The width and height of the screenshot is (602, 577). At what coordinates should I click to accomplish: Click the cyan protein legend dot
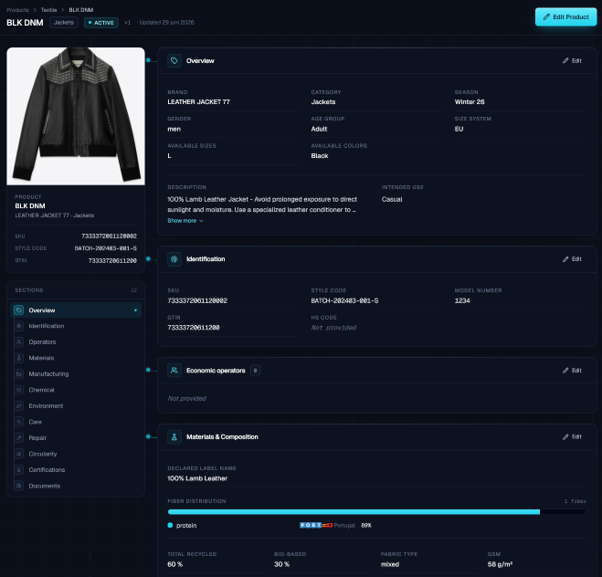170,525
